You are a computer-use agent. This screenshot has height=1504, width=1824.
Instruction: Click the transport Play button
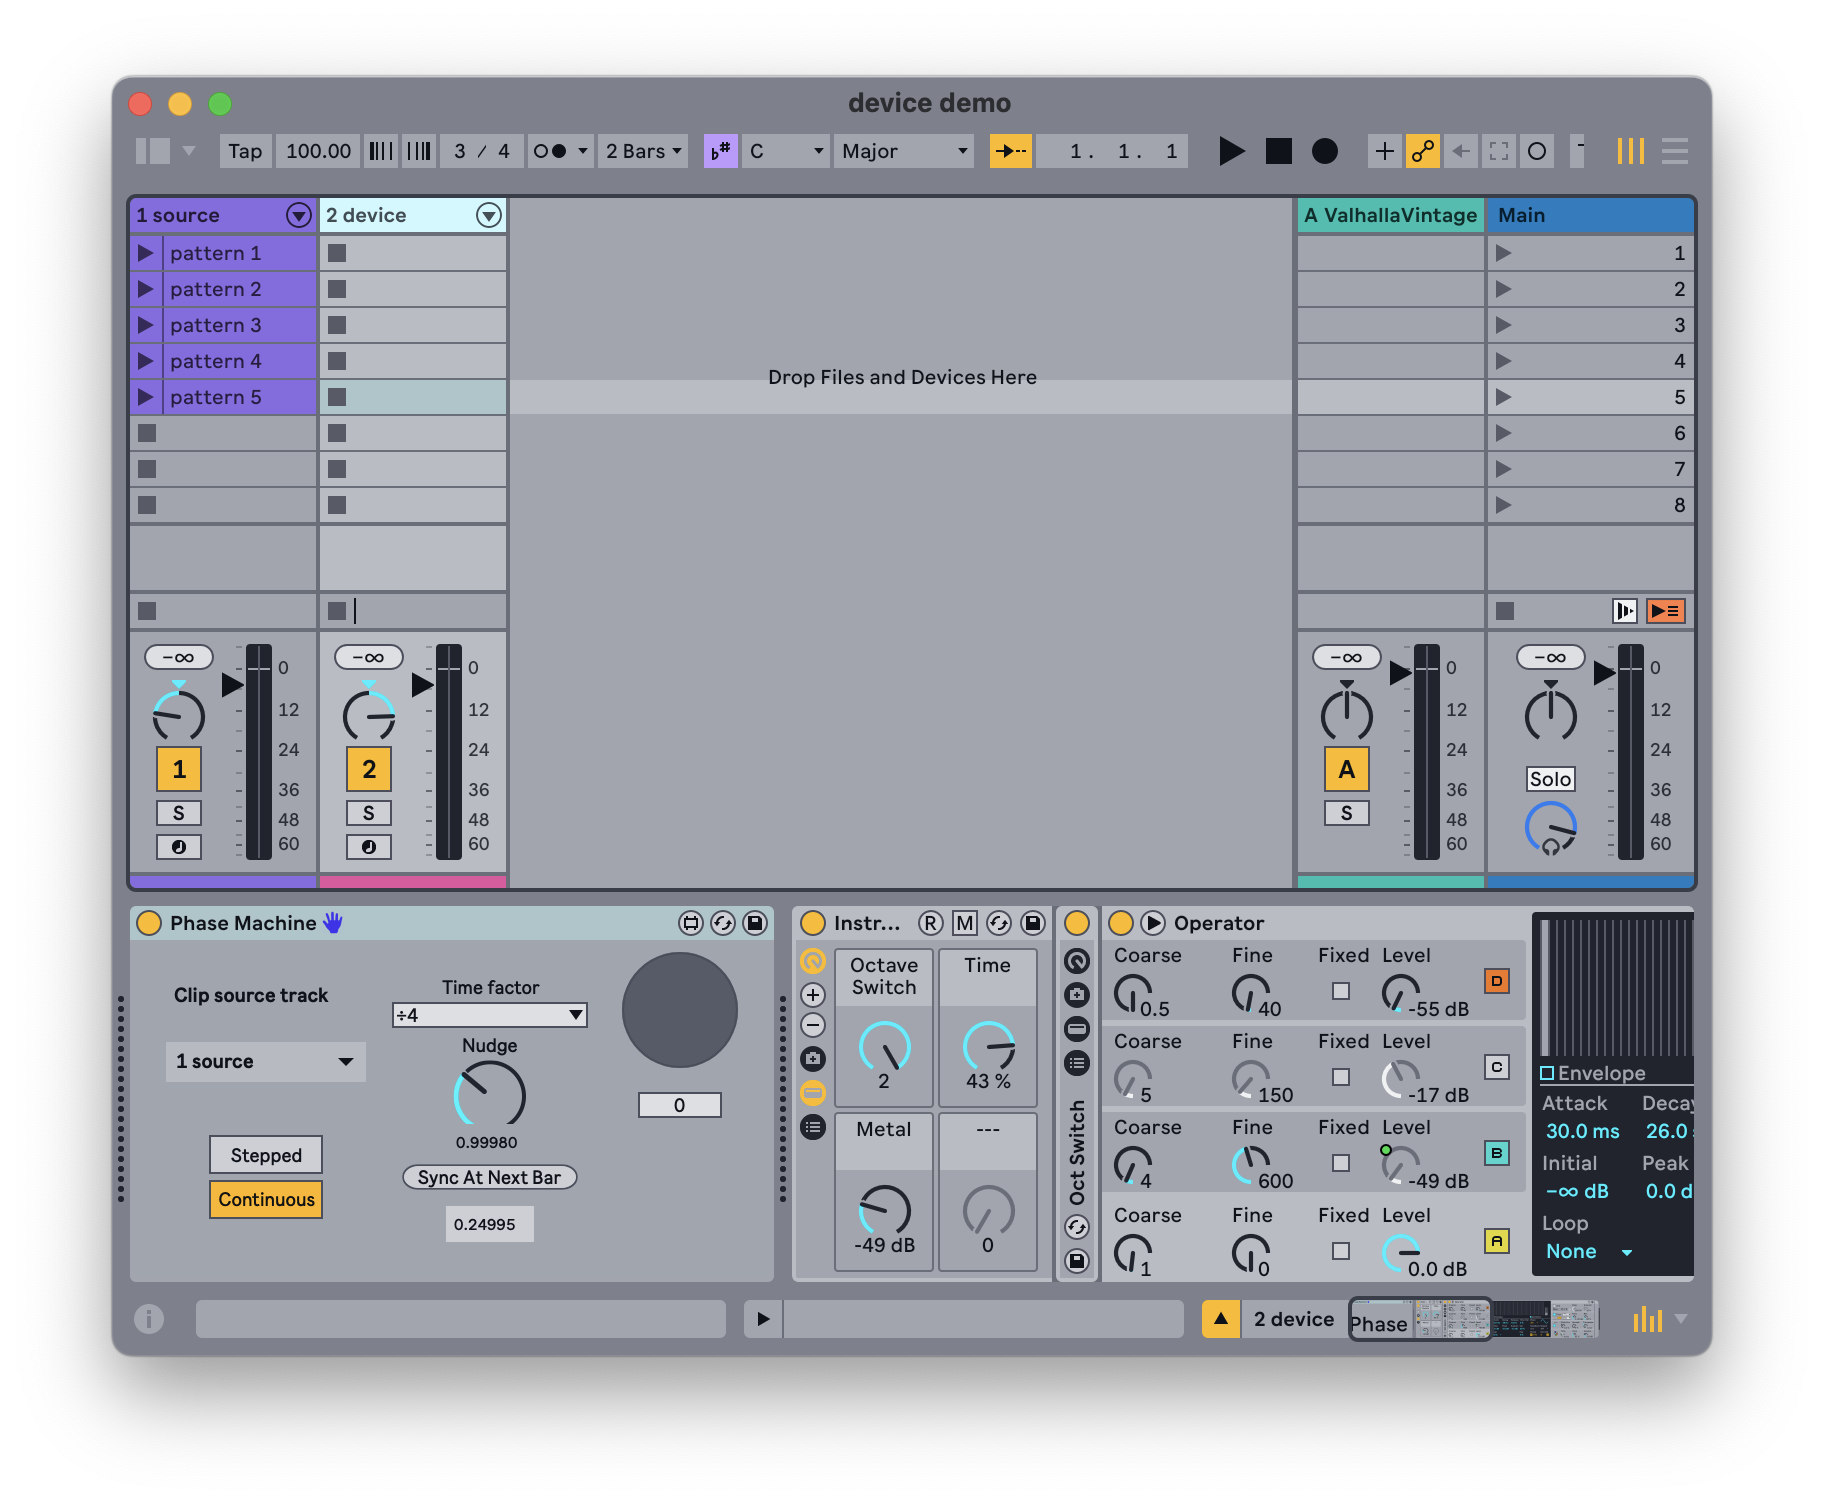click(x=1231, y=152)
